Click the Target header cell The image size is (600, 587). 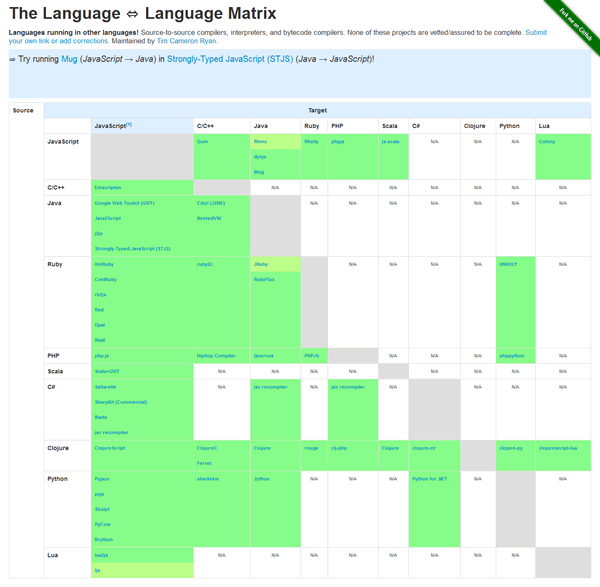coord(317,110)
